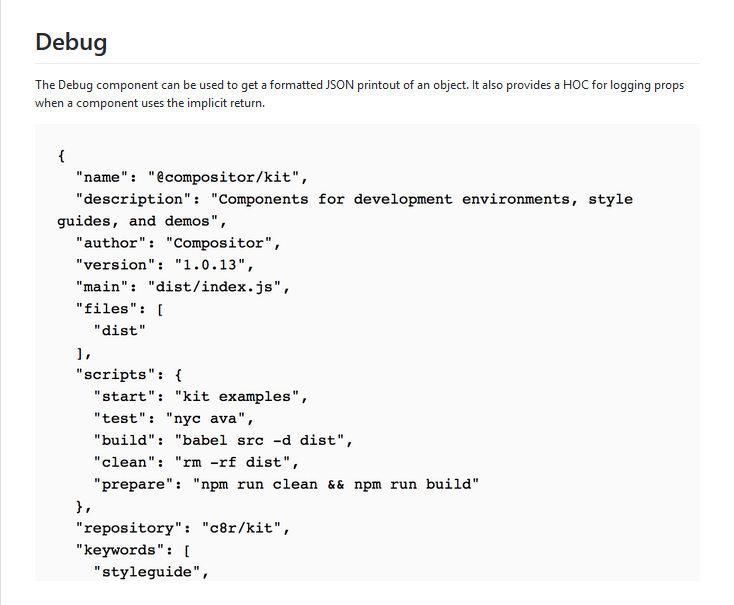Click the Debug heading
734x605 pixels.
click(x=71, y=43)
